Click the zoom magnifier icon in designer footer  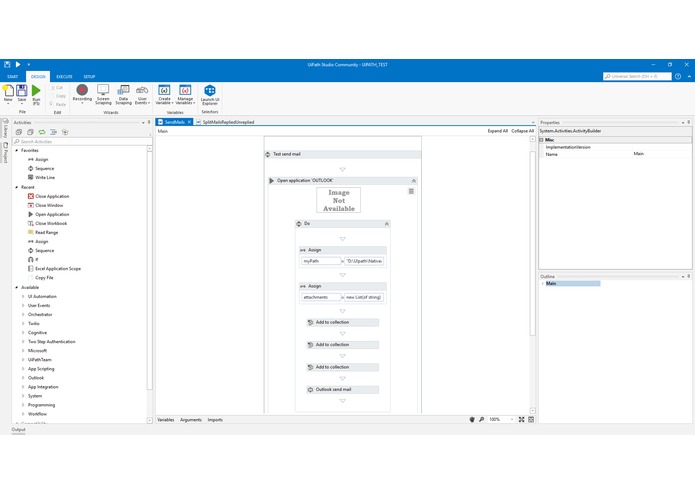481,420
